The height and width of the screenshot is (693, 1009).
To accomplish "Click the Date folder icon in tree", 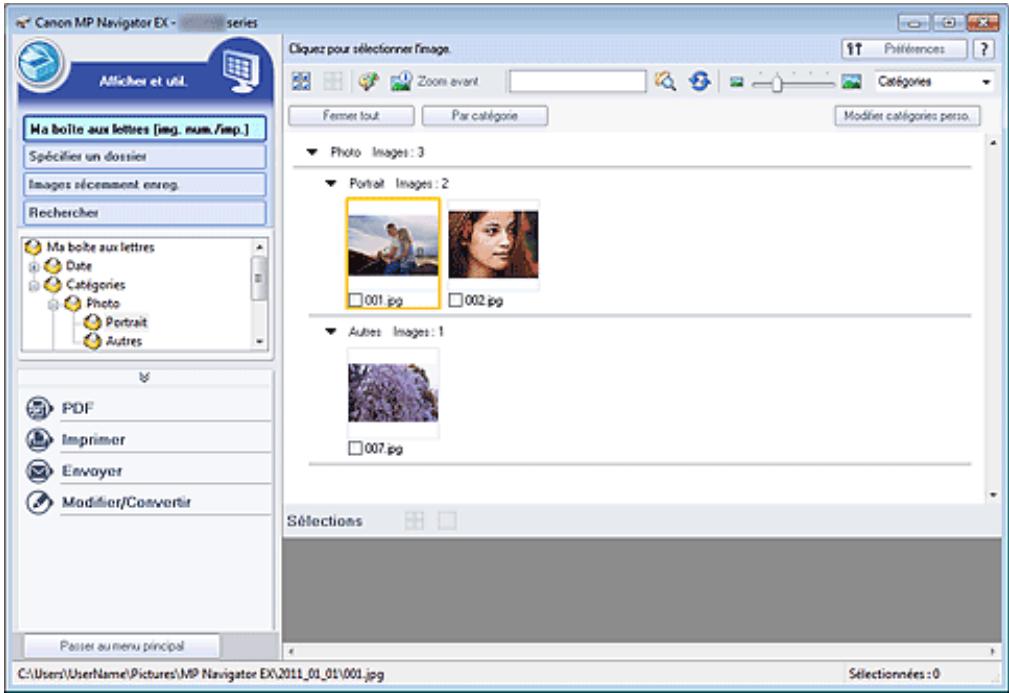I will [53, 266].
